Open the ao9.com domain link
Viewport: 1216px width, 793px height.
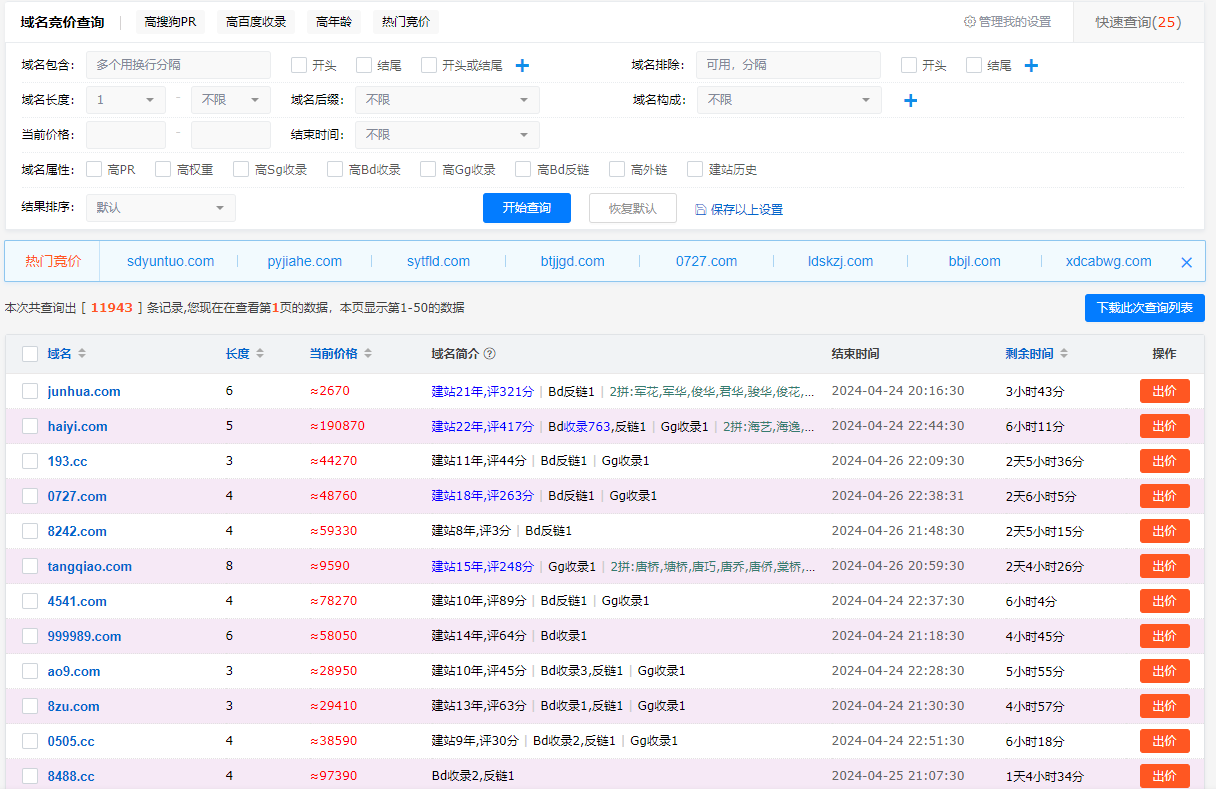[74, 671]
